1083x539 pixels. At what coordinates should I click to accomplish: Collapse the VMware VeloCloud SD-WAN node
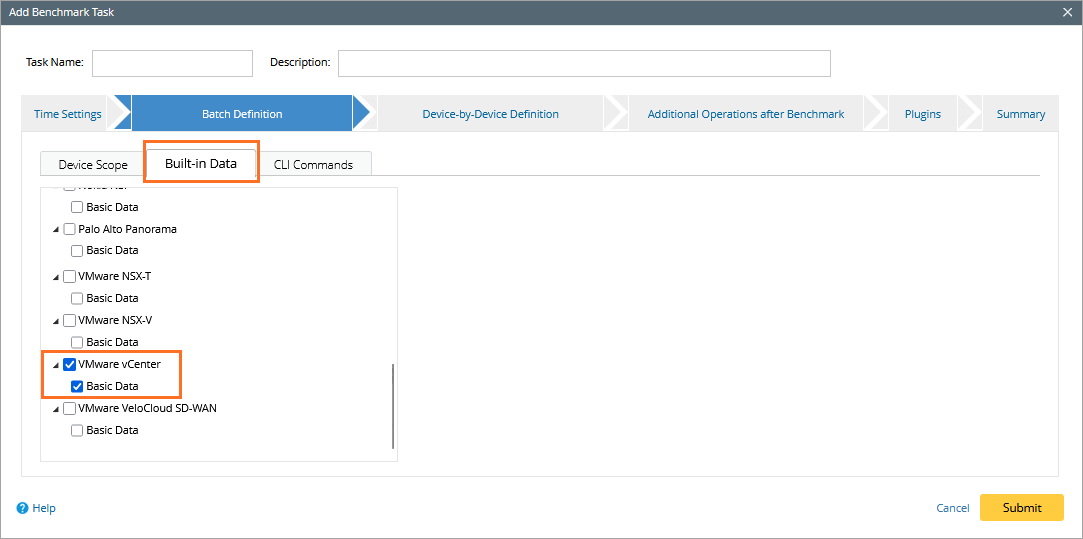[56, 409]
